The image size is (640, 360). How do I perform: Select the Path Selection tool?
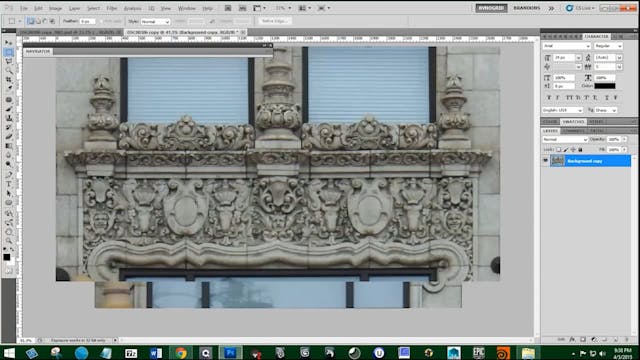(x=9, y=193)
